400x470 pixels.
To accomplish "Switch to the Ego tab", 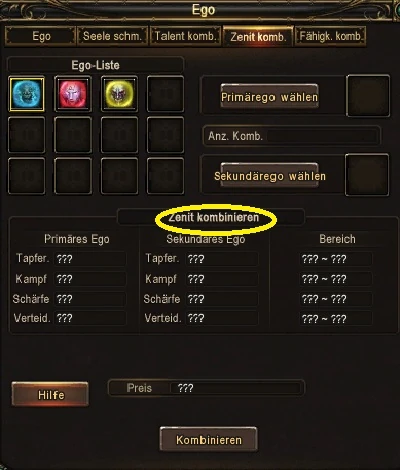I will click(41, 36).
